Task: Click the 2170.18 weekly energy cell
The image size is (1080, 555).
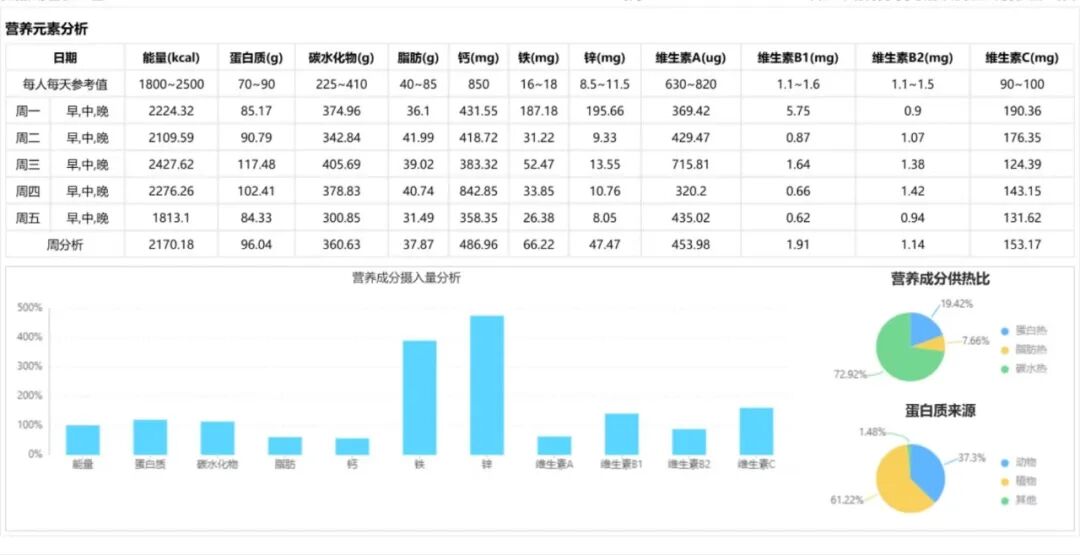Action: click(x=172, y=244)
